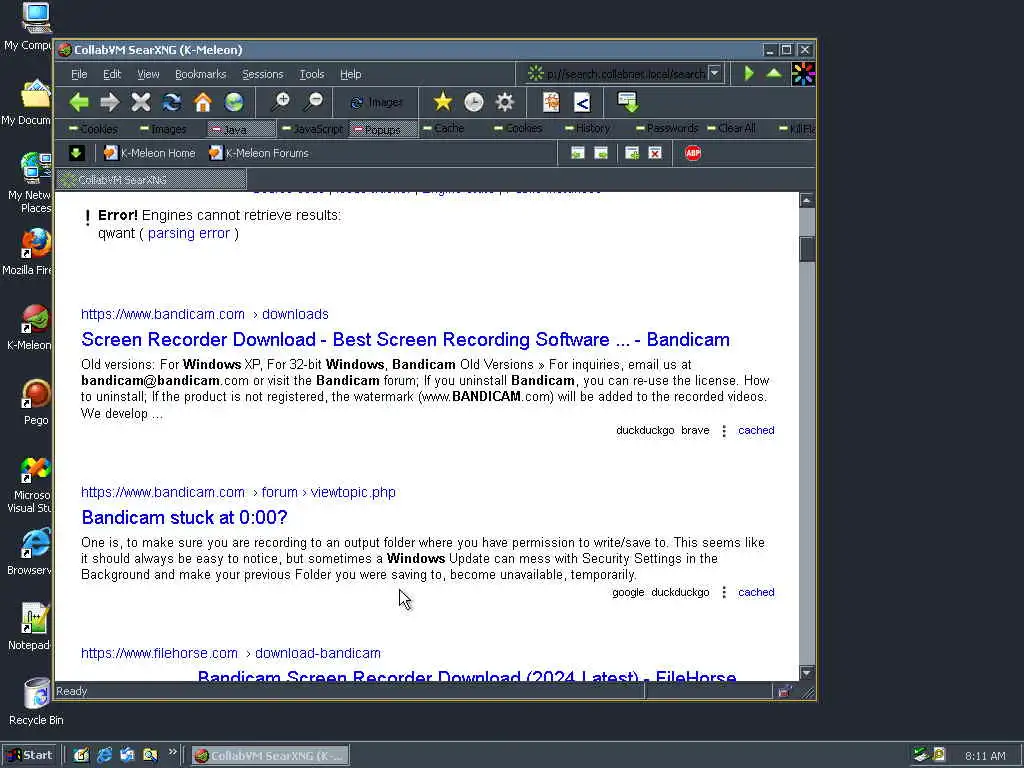This screenshot has height=768, width=1024.
Task: Expand the URL bar dropdown arrow
Action: coord(714,73)
